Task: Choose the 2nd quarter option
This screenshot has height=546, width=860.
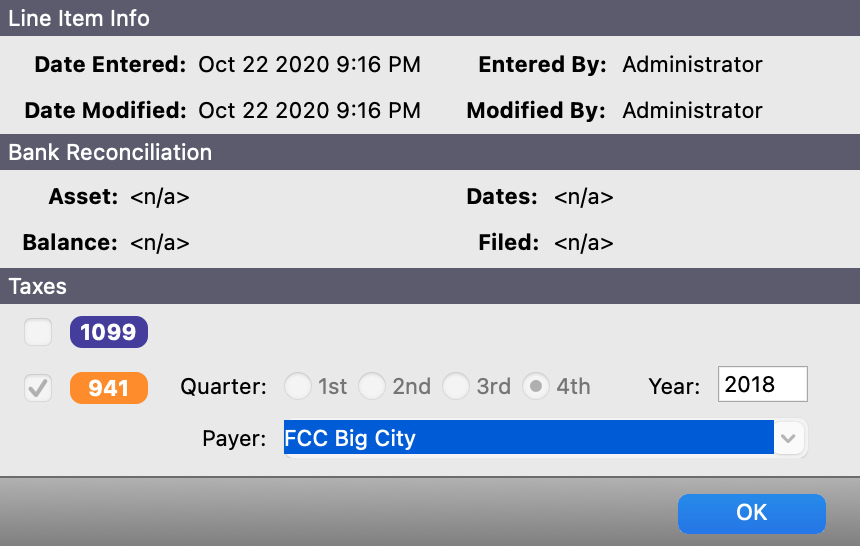Action: (x=372, y=386)
